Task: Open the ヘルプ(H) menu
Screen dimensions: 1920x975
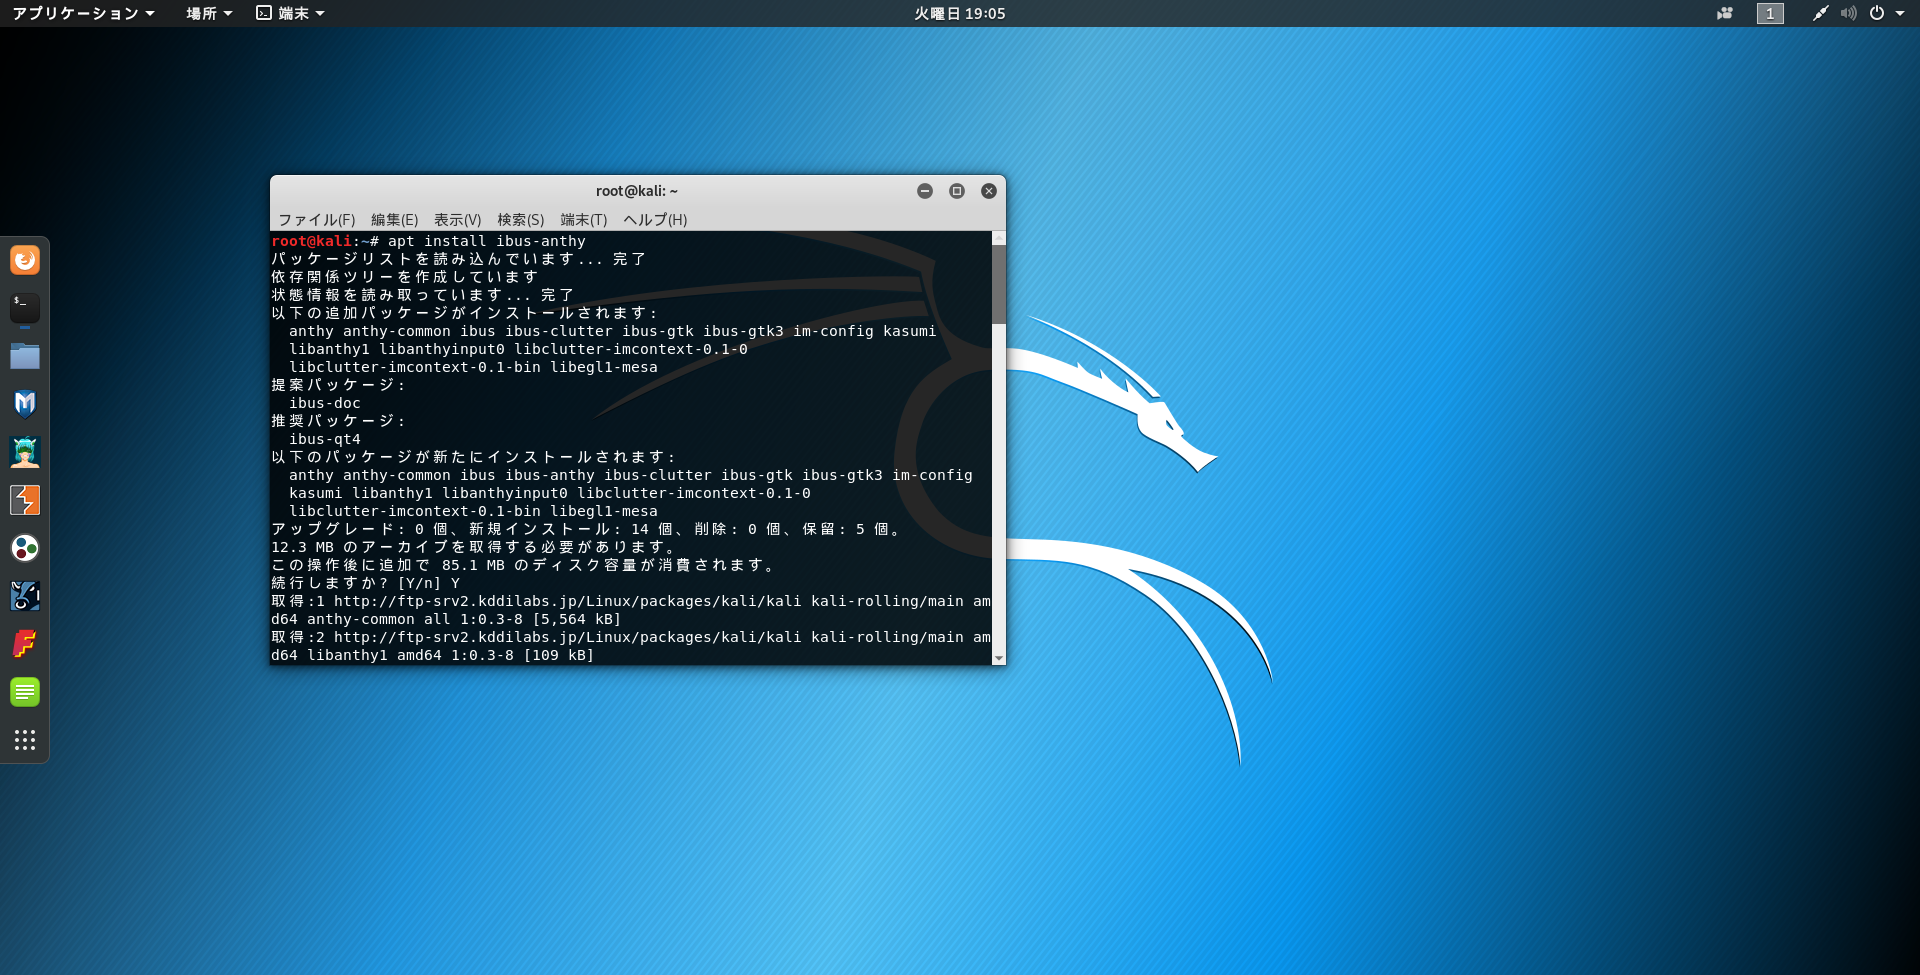Action: pos(655,220)
